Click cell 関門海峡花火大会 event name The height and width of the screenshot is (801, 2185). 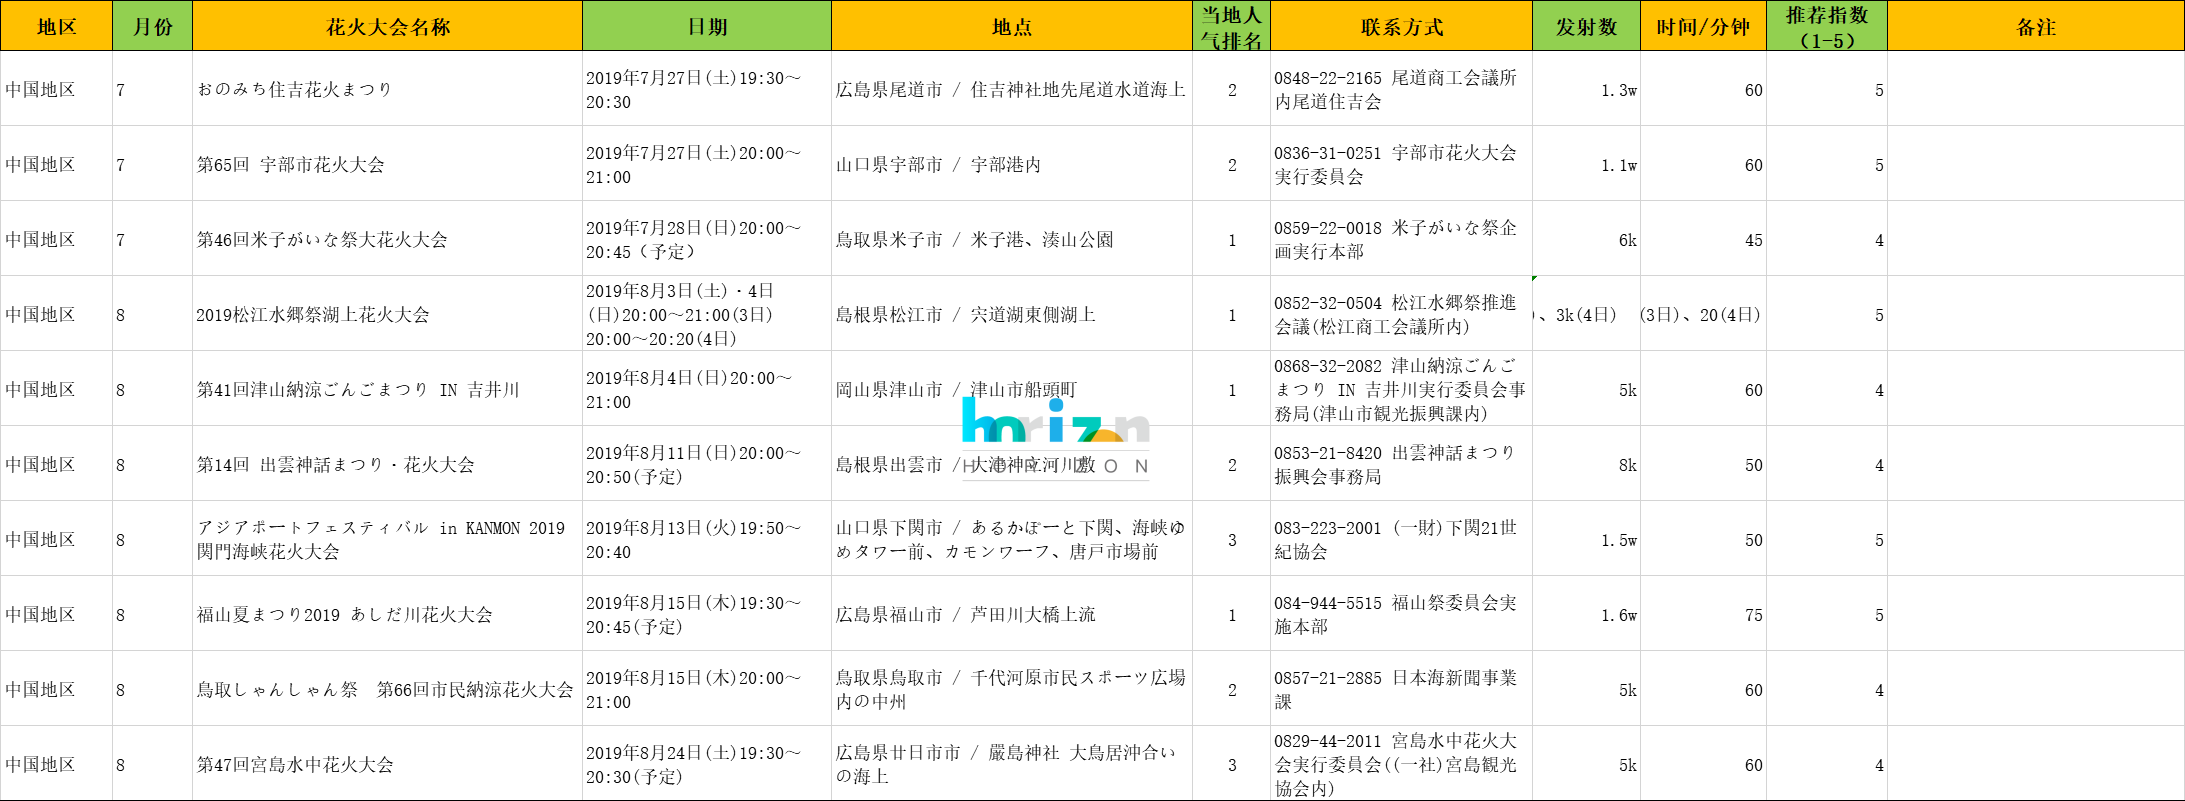(x=387, y=539)
